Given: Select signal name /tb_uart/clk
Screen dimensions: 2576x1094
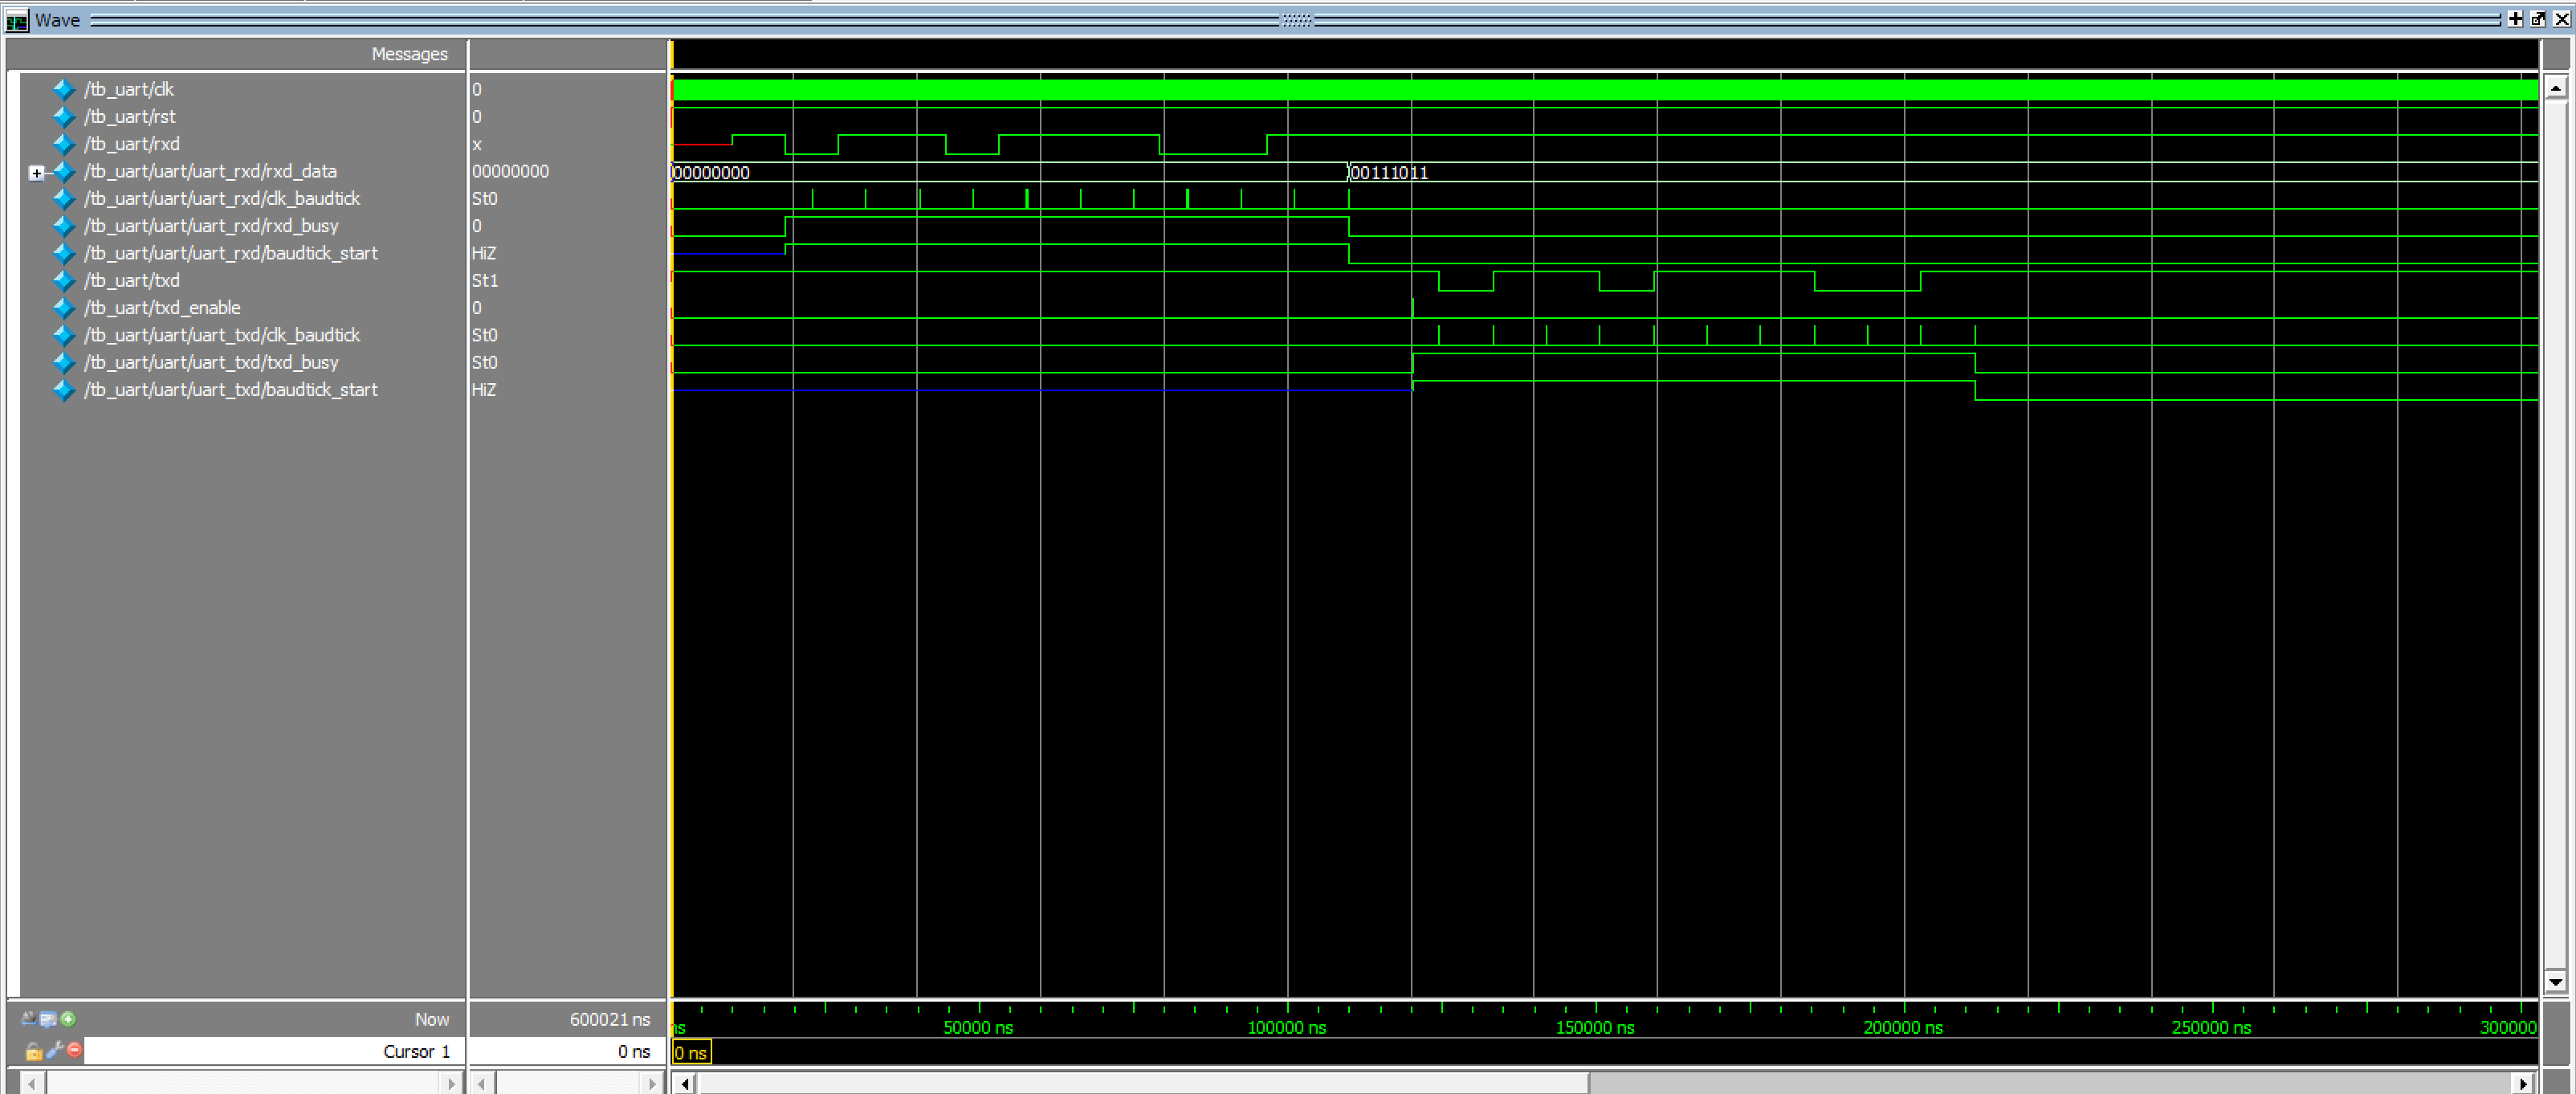Looking at the screenshot, I should [x=129, y=89].
